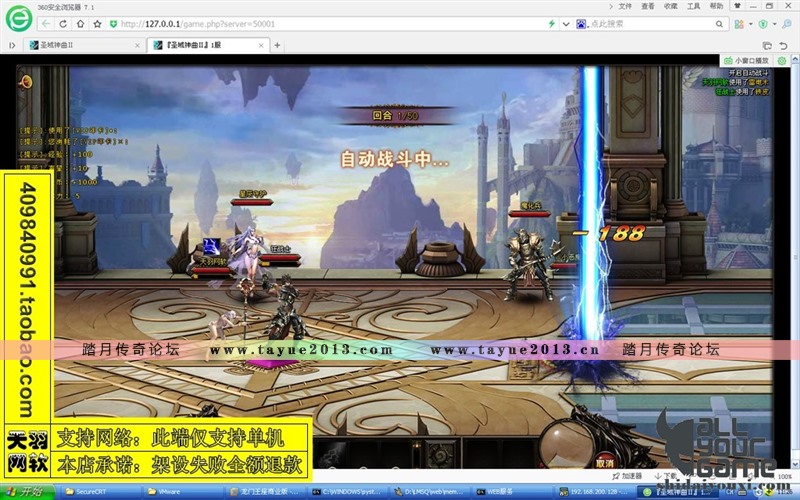800x500 pixels.
Task: Open the 收藏 favorites menu
Action: 671,6
